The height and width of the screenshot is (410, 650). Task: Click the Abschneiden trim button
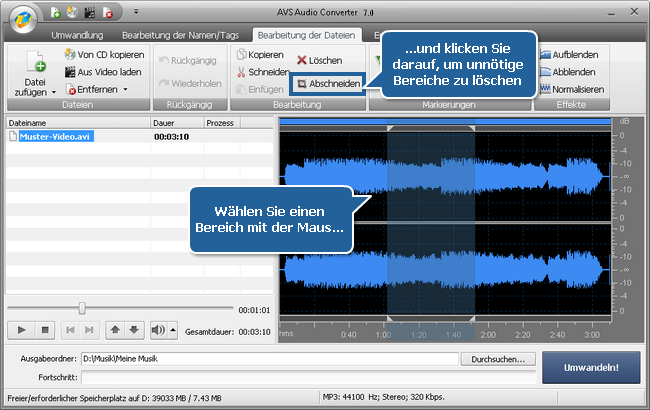tap(329, 84)
